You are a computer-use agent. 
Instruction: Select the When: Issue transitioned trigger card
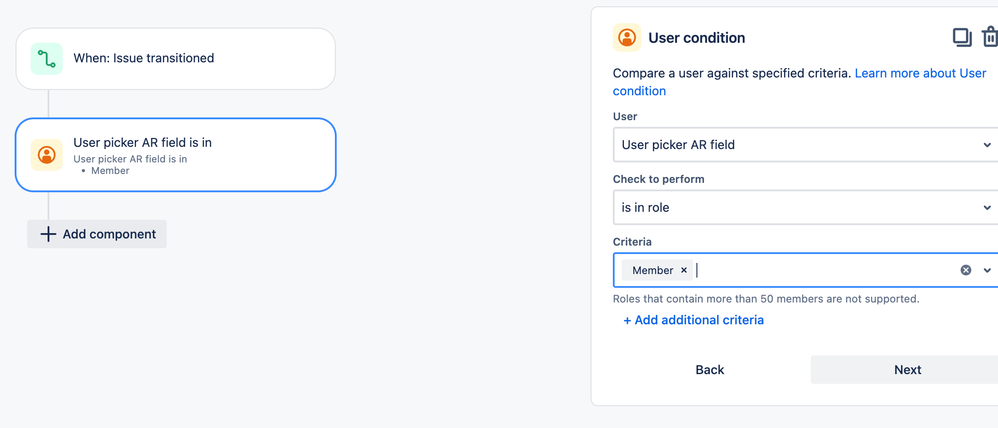175,59
